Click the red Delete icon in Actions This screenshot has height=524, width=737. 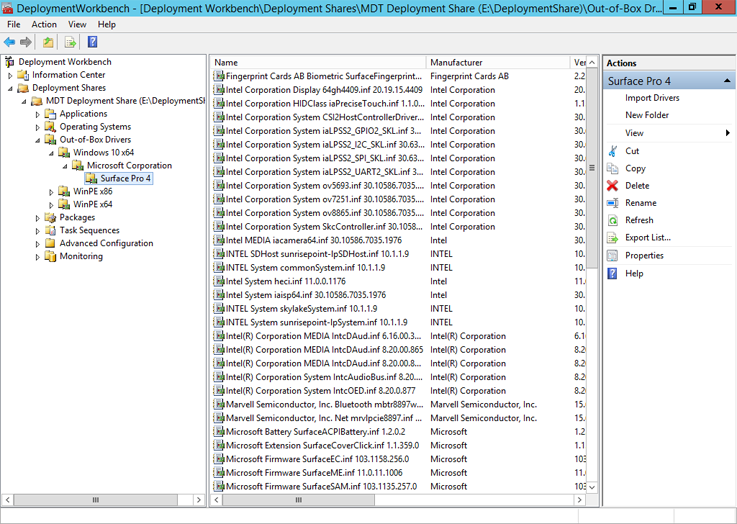tap(613, 186)
